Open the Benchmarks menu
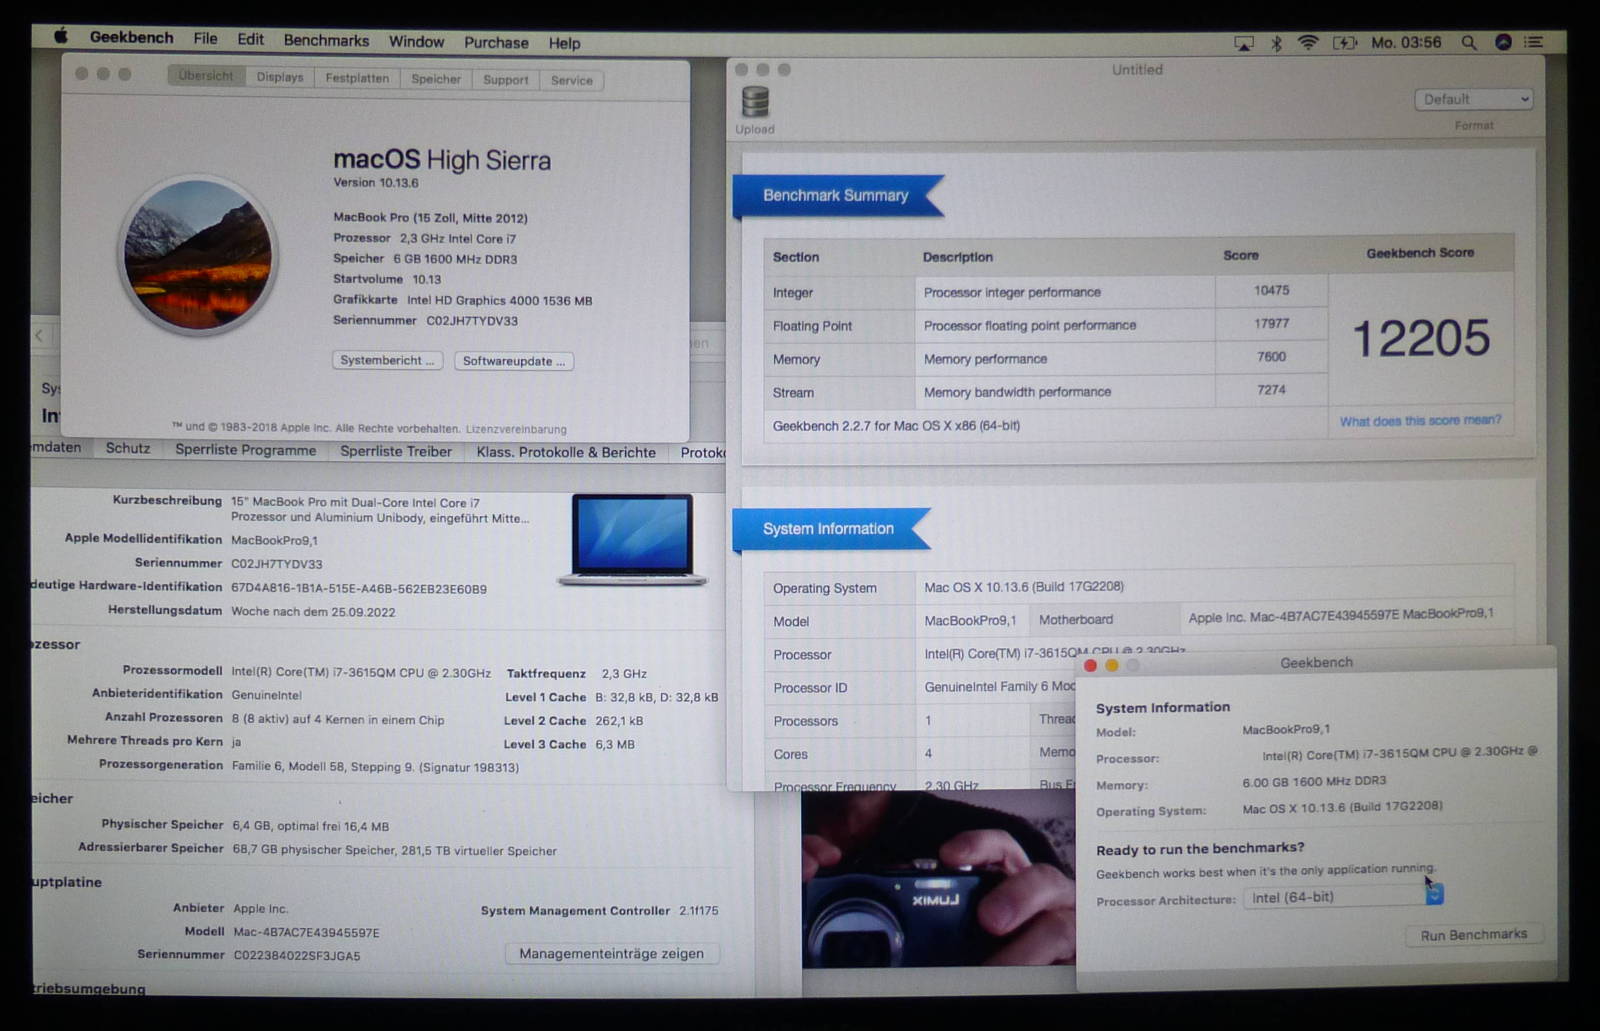The width and height of the screenshot is (1600, 1031). (326, 41)
